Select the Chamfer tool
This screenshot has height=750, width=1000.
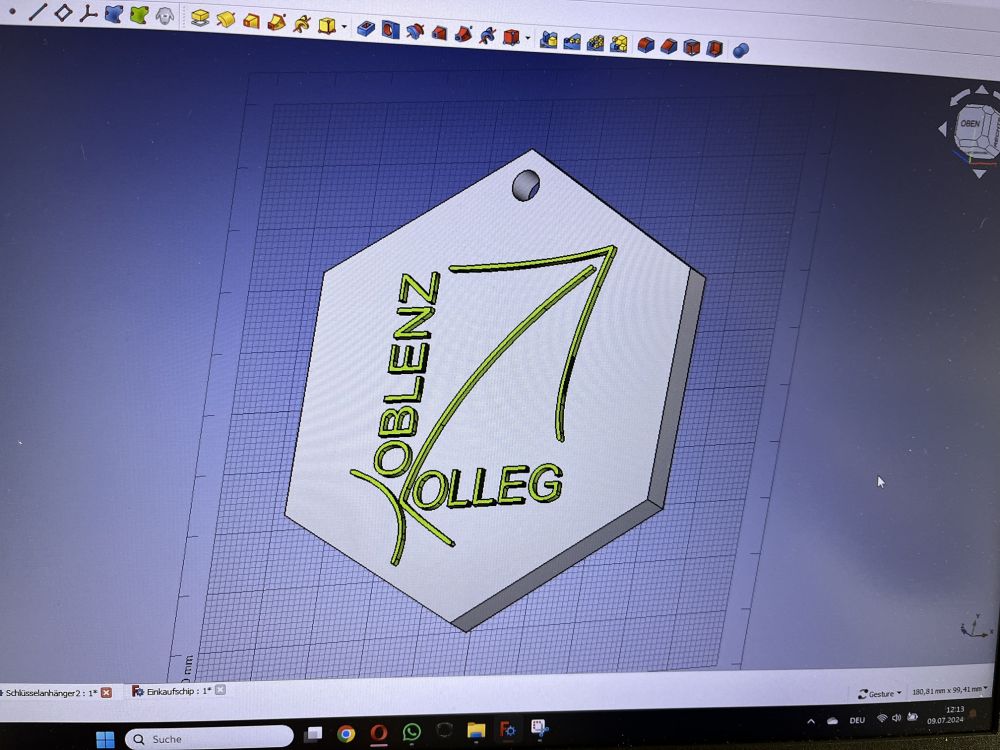pyautogui.click(x=669, y=47)
